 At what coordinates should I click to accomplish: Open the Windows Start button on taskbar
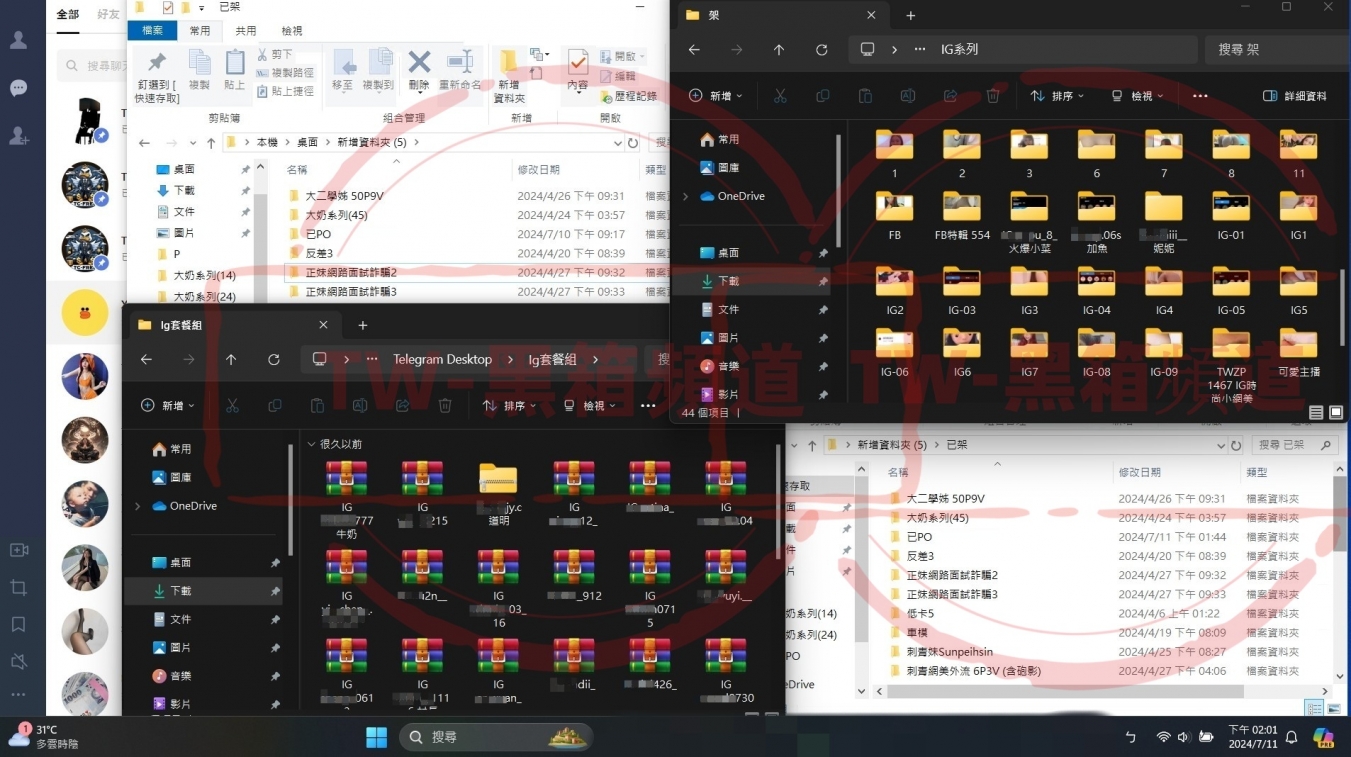(376, 738)
